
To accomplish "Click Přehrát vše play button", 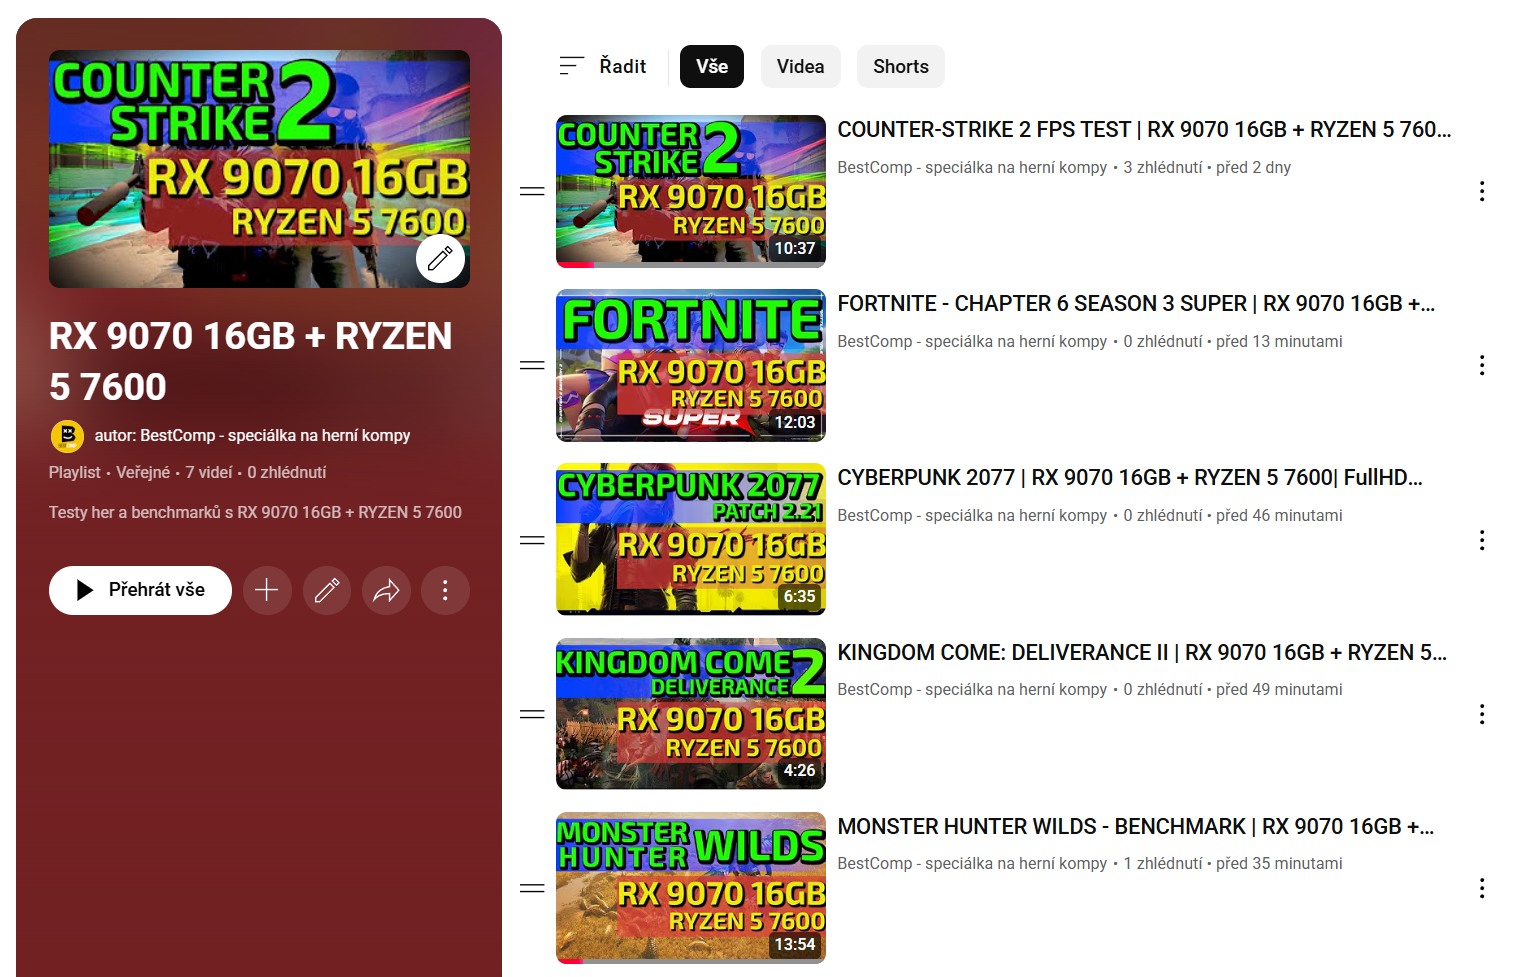I will (140, 590).
